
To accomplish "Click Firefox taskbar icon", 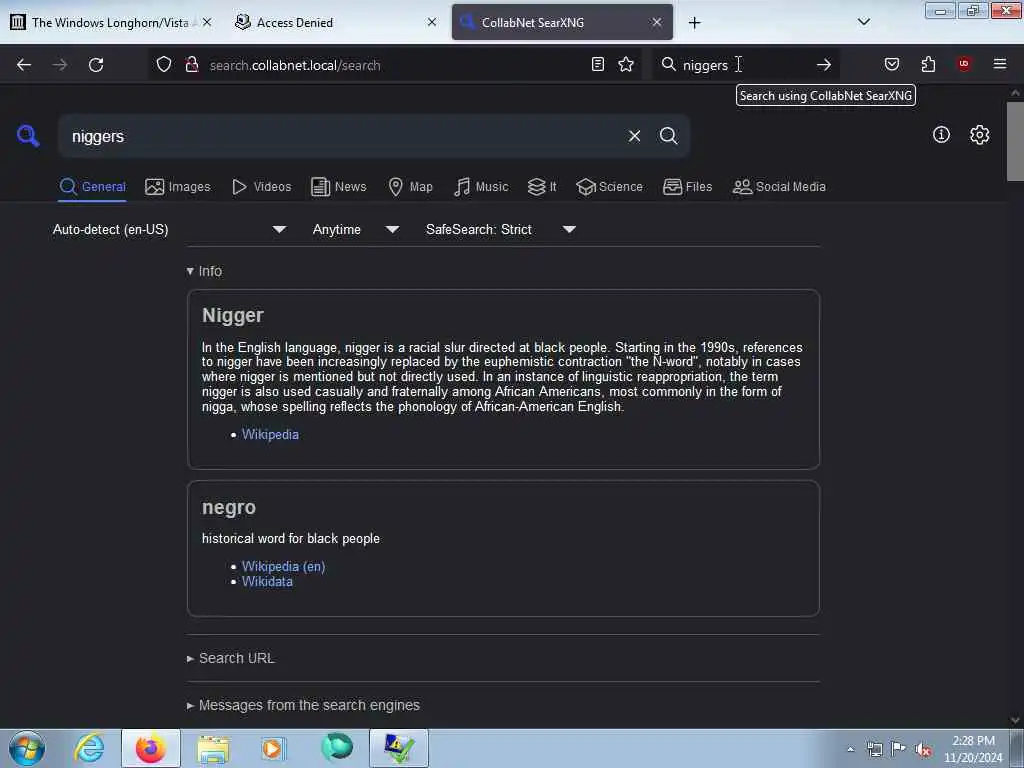I will (x=150, y=748).
